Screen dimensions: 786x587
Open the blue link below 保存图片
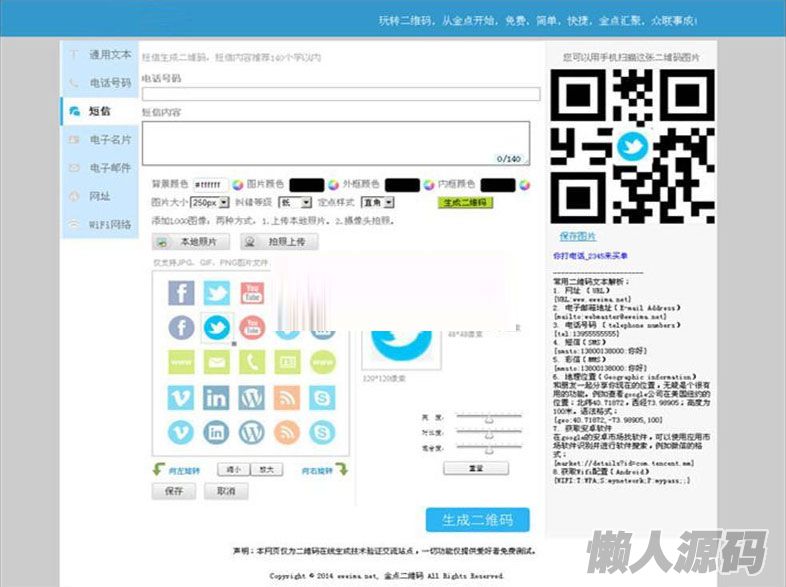point(590,256)
